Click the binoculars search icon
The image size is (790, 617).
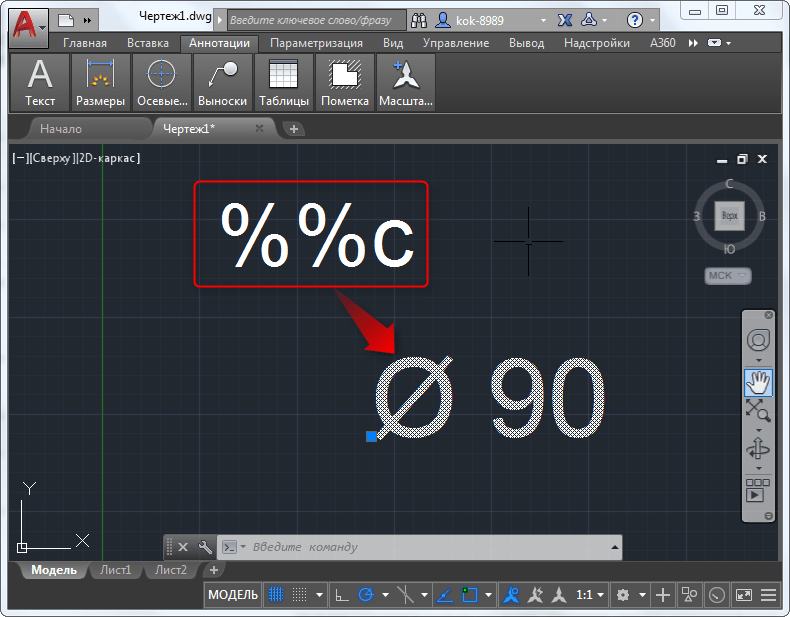pos(419,20)
